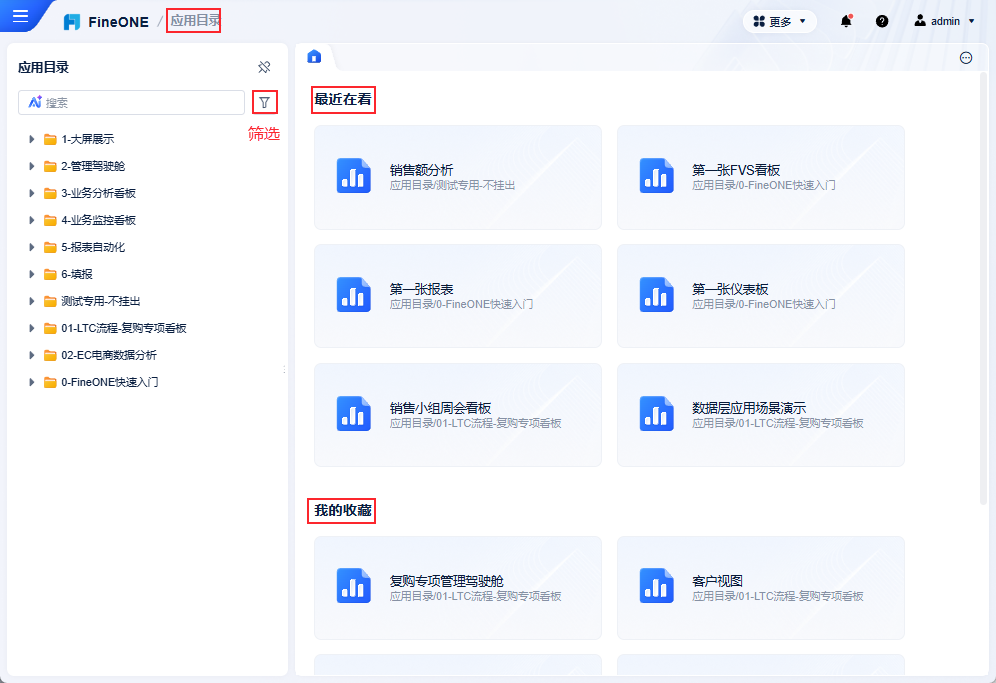The image size is (996, 683).
Task: Click the main content vertical scrollbar
Action: [x=984, y=289]
